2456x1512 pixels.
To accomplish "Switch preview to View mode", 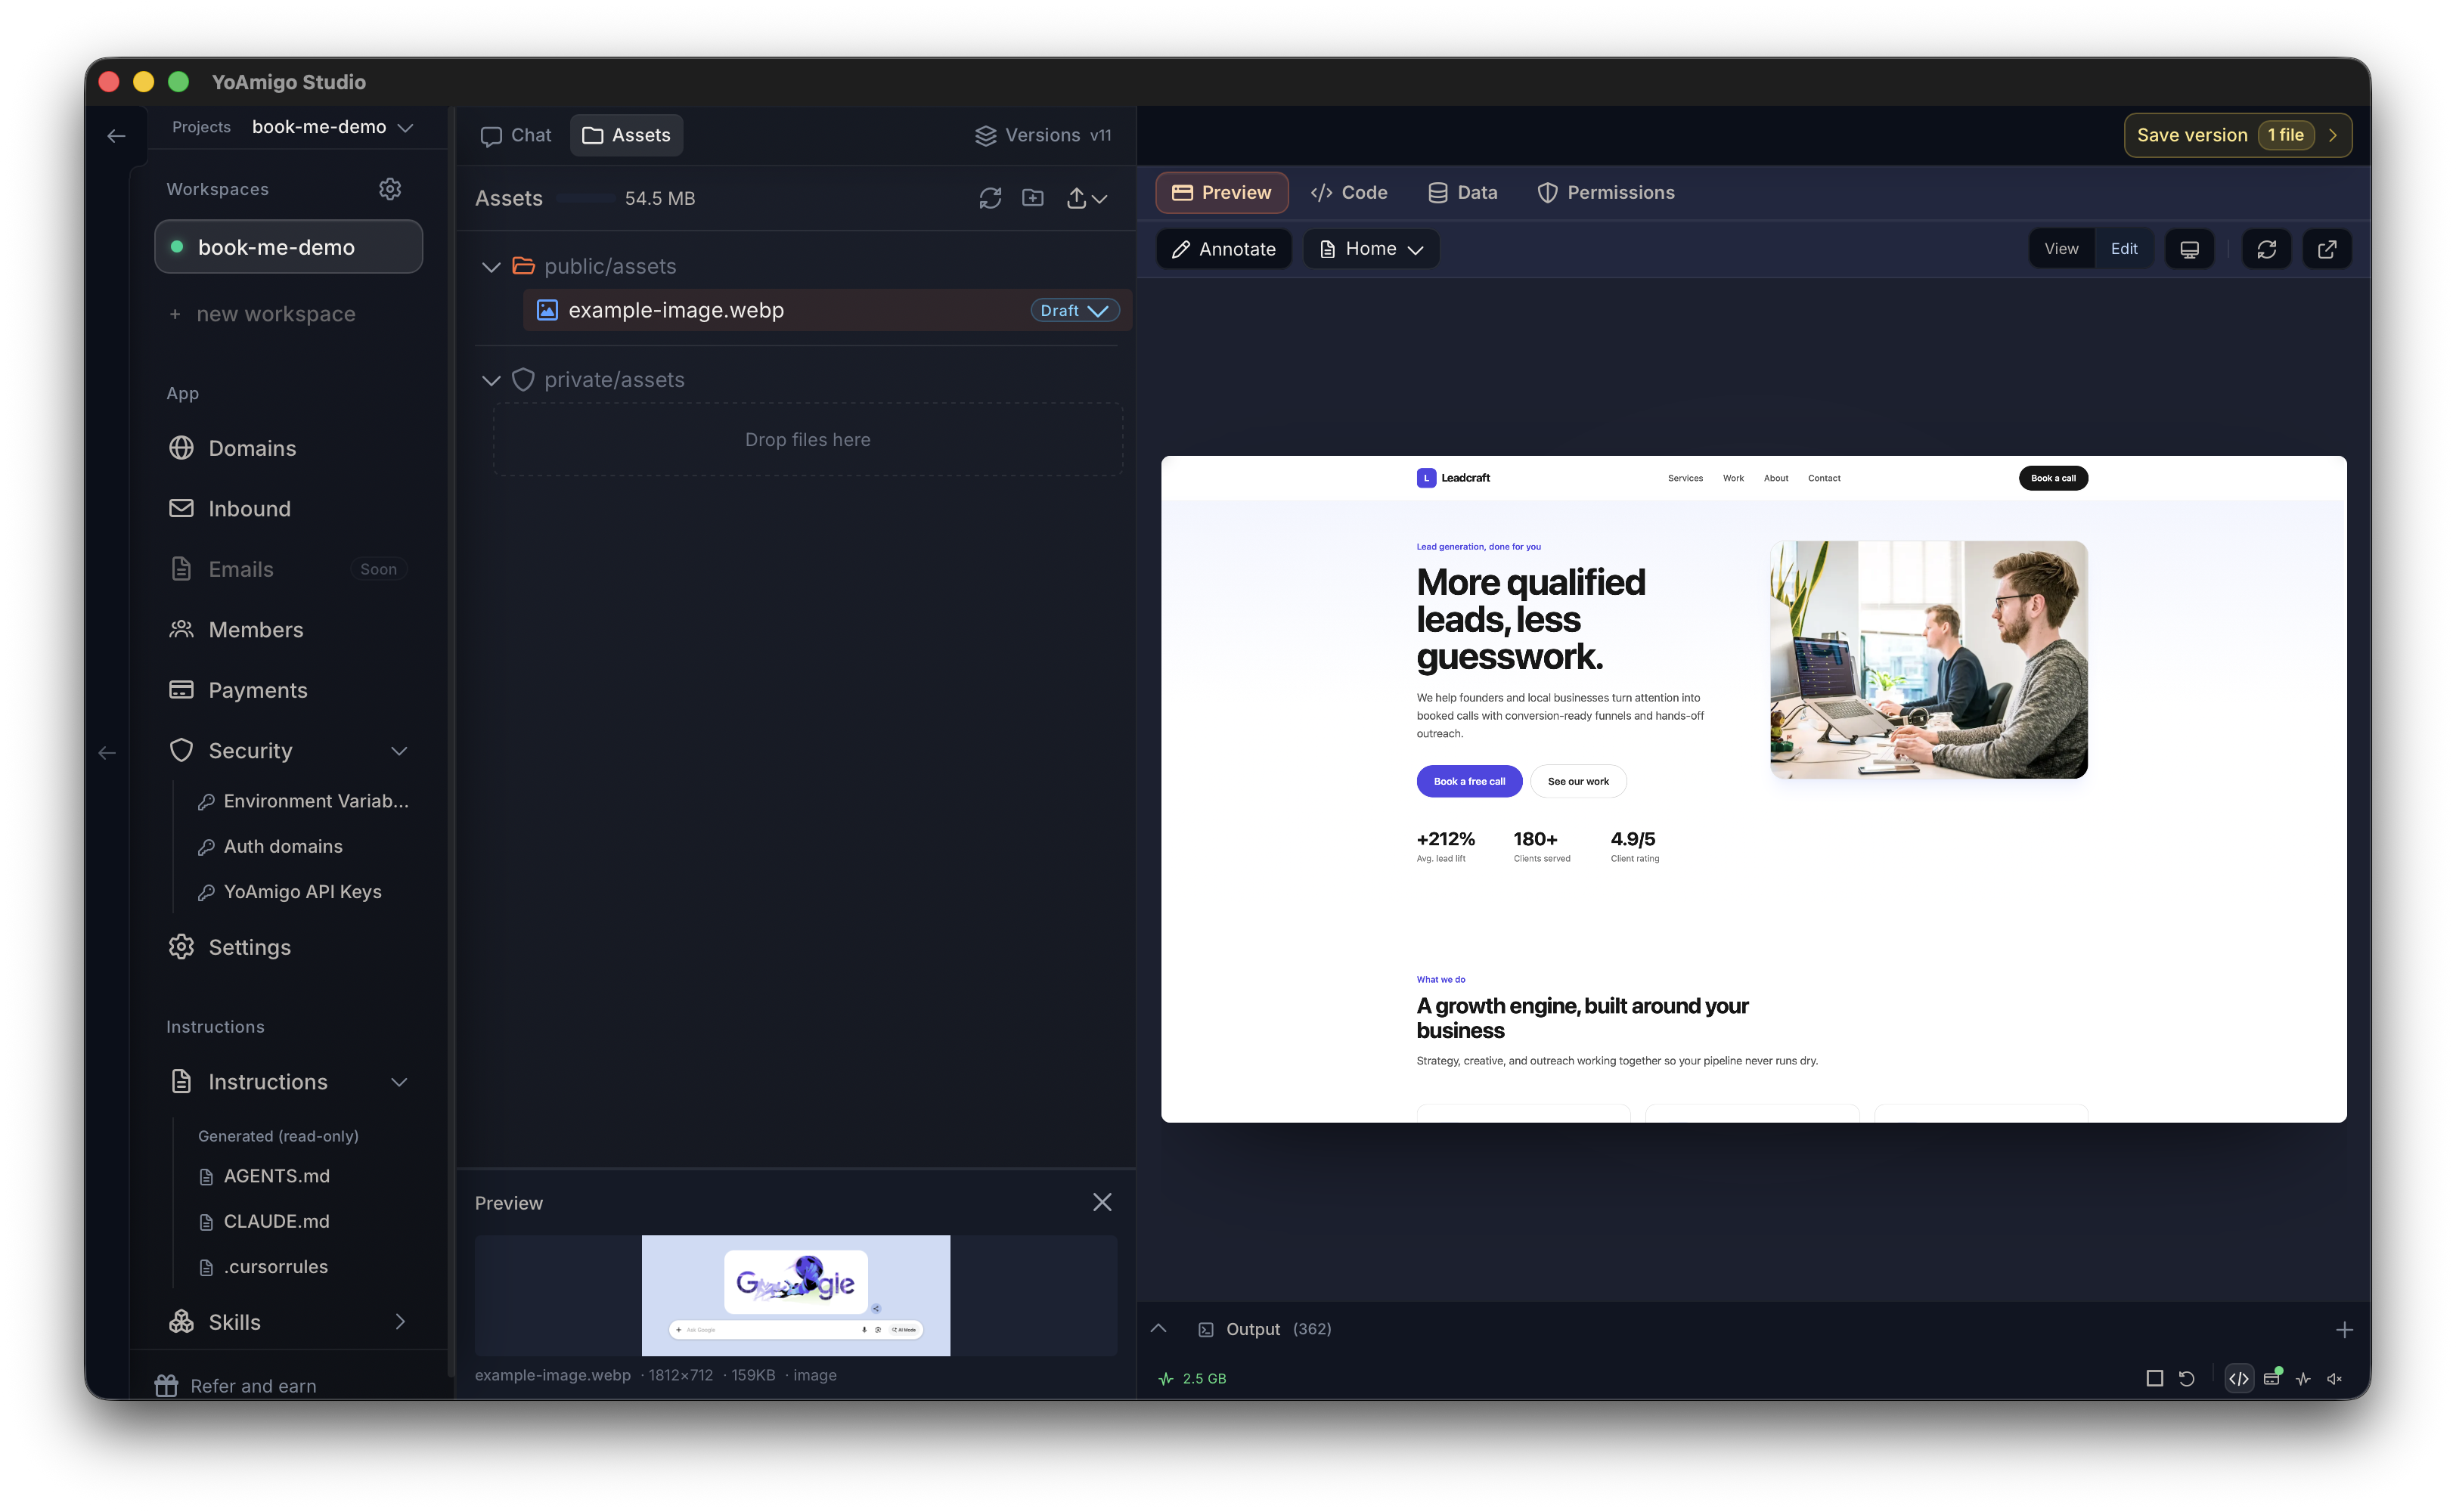I will 2061,249.
